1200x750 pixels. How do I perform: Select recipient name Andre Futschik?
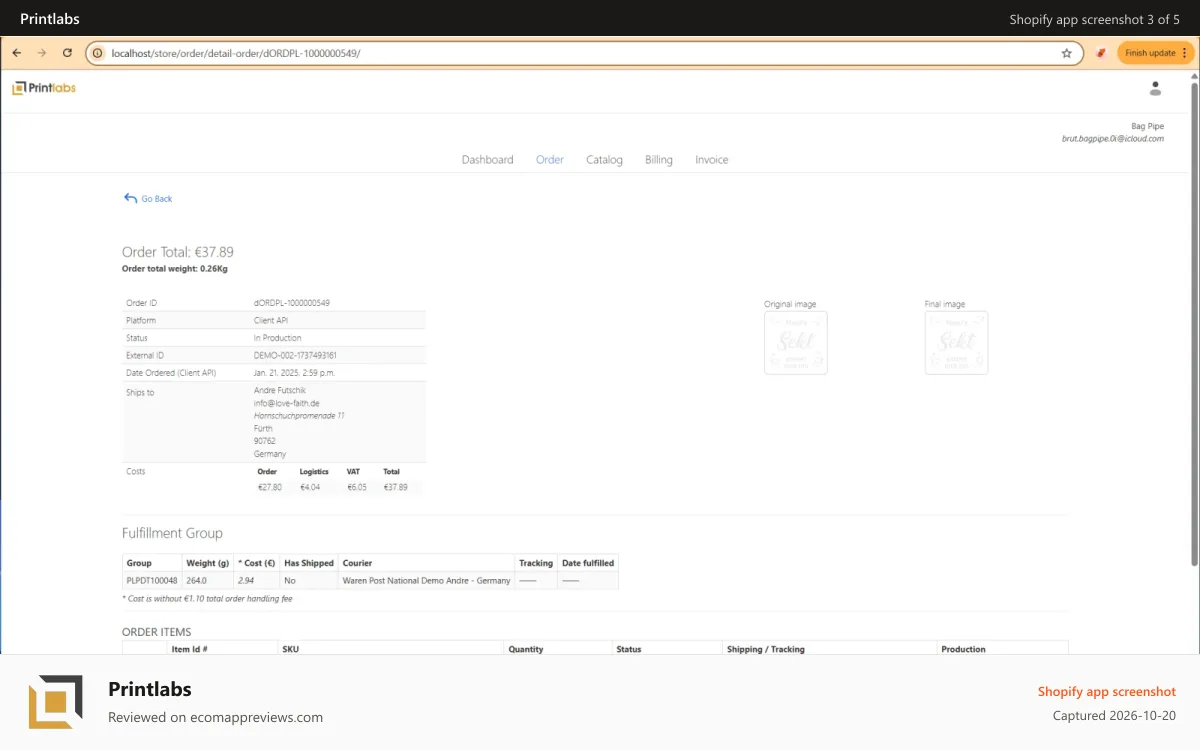tap(282, 390)
